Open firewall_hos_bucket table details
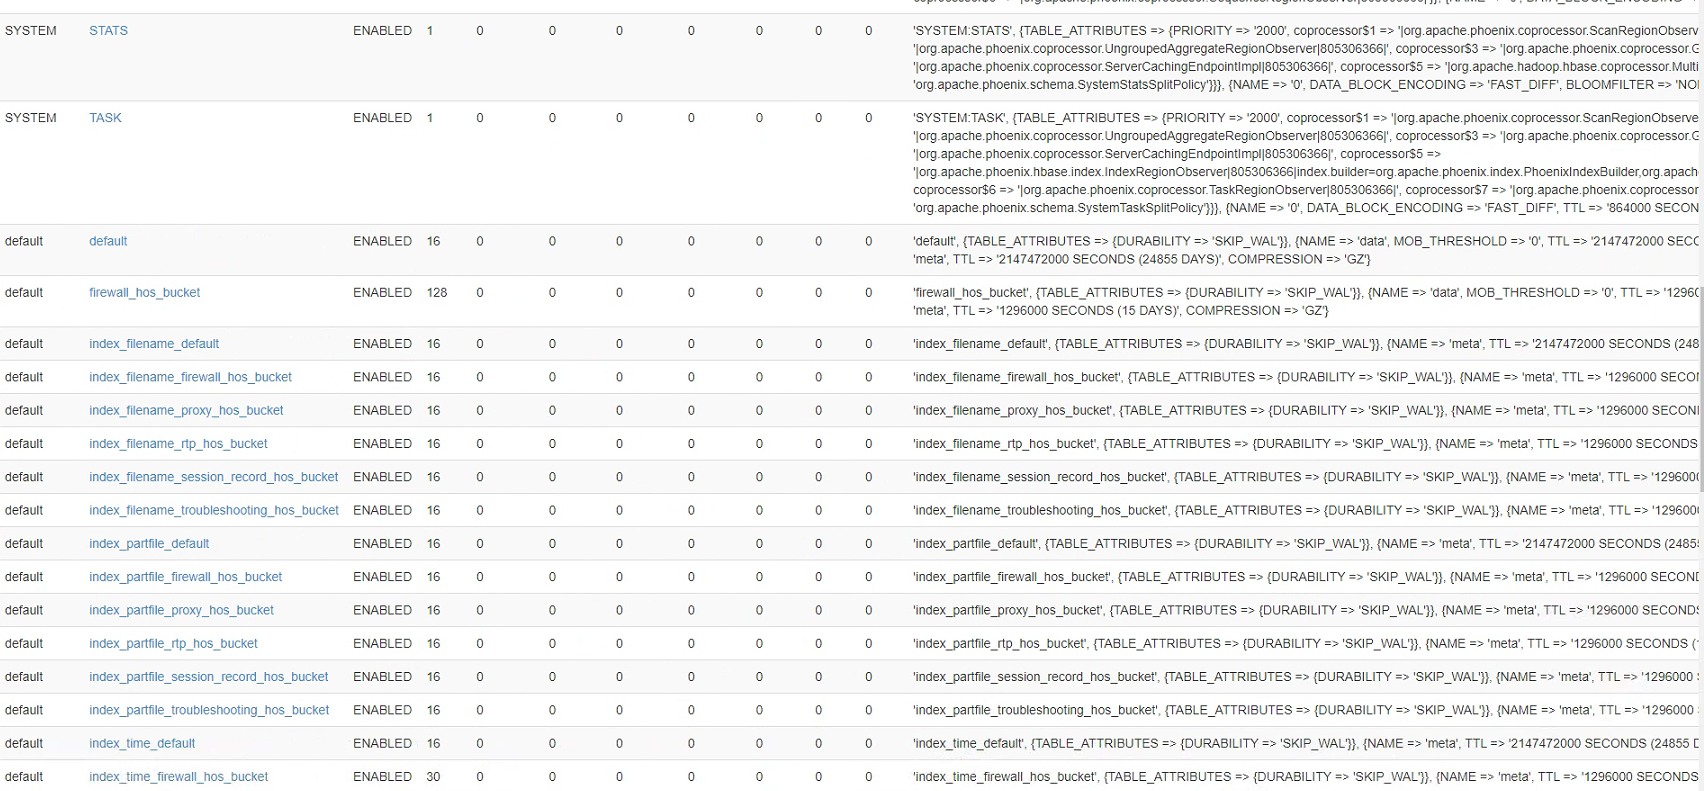1704x791 pixels. pos(144,293)
